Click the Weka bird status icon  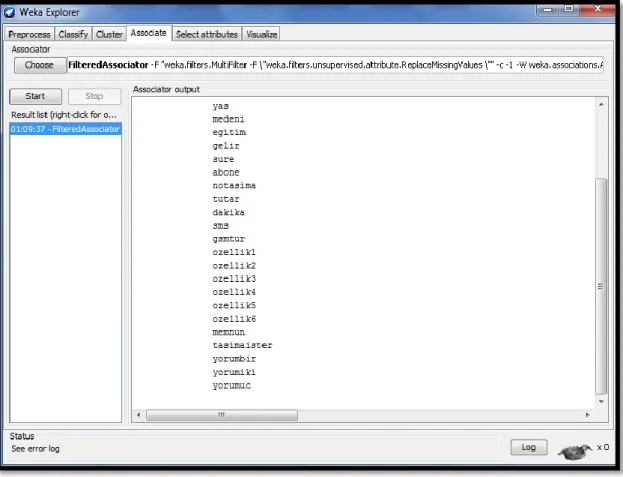[x=575, y=451]
